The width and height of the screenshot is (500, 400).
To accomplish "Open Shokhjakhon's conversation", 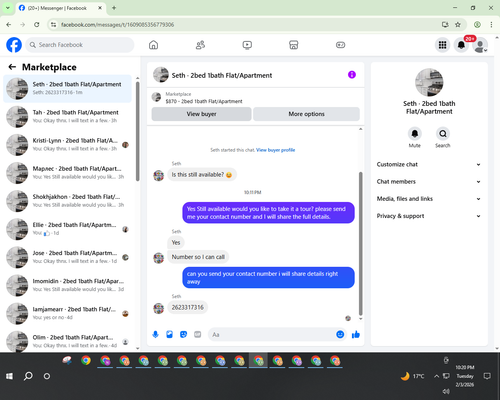I will click(x=68, y=201).
